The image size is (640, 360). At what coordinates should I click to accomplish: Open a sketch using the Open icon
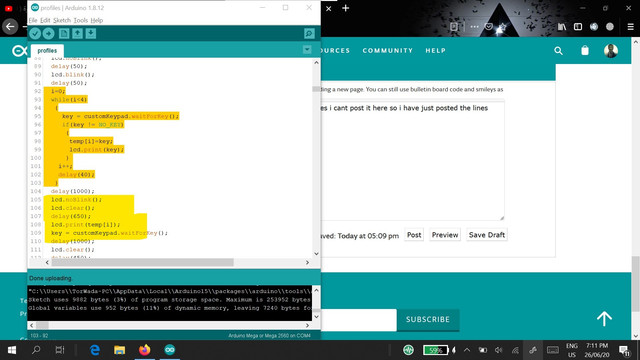tap(77, 33)
